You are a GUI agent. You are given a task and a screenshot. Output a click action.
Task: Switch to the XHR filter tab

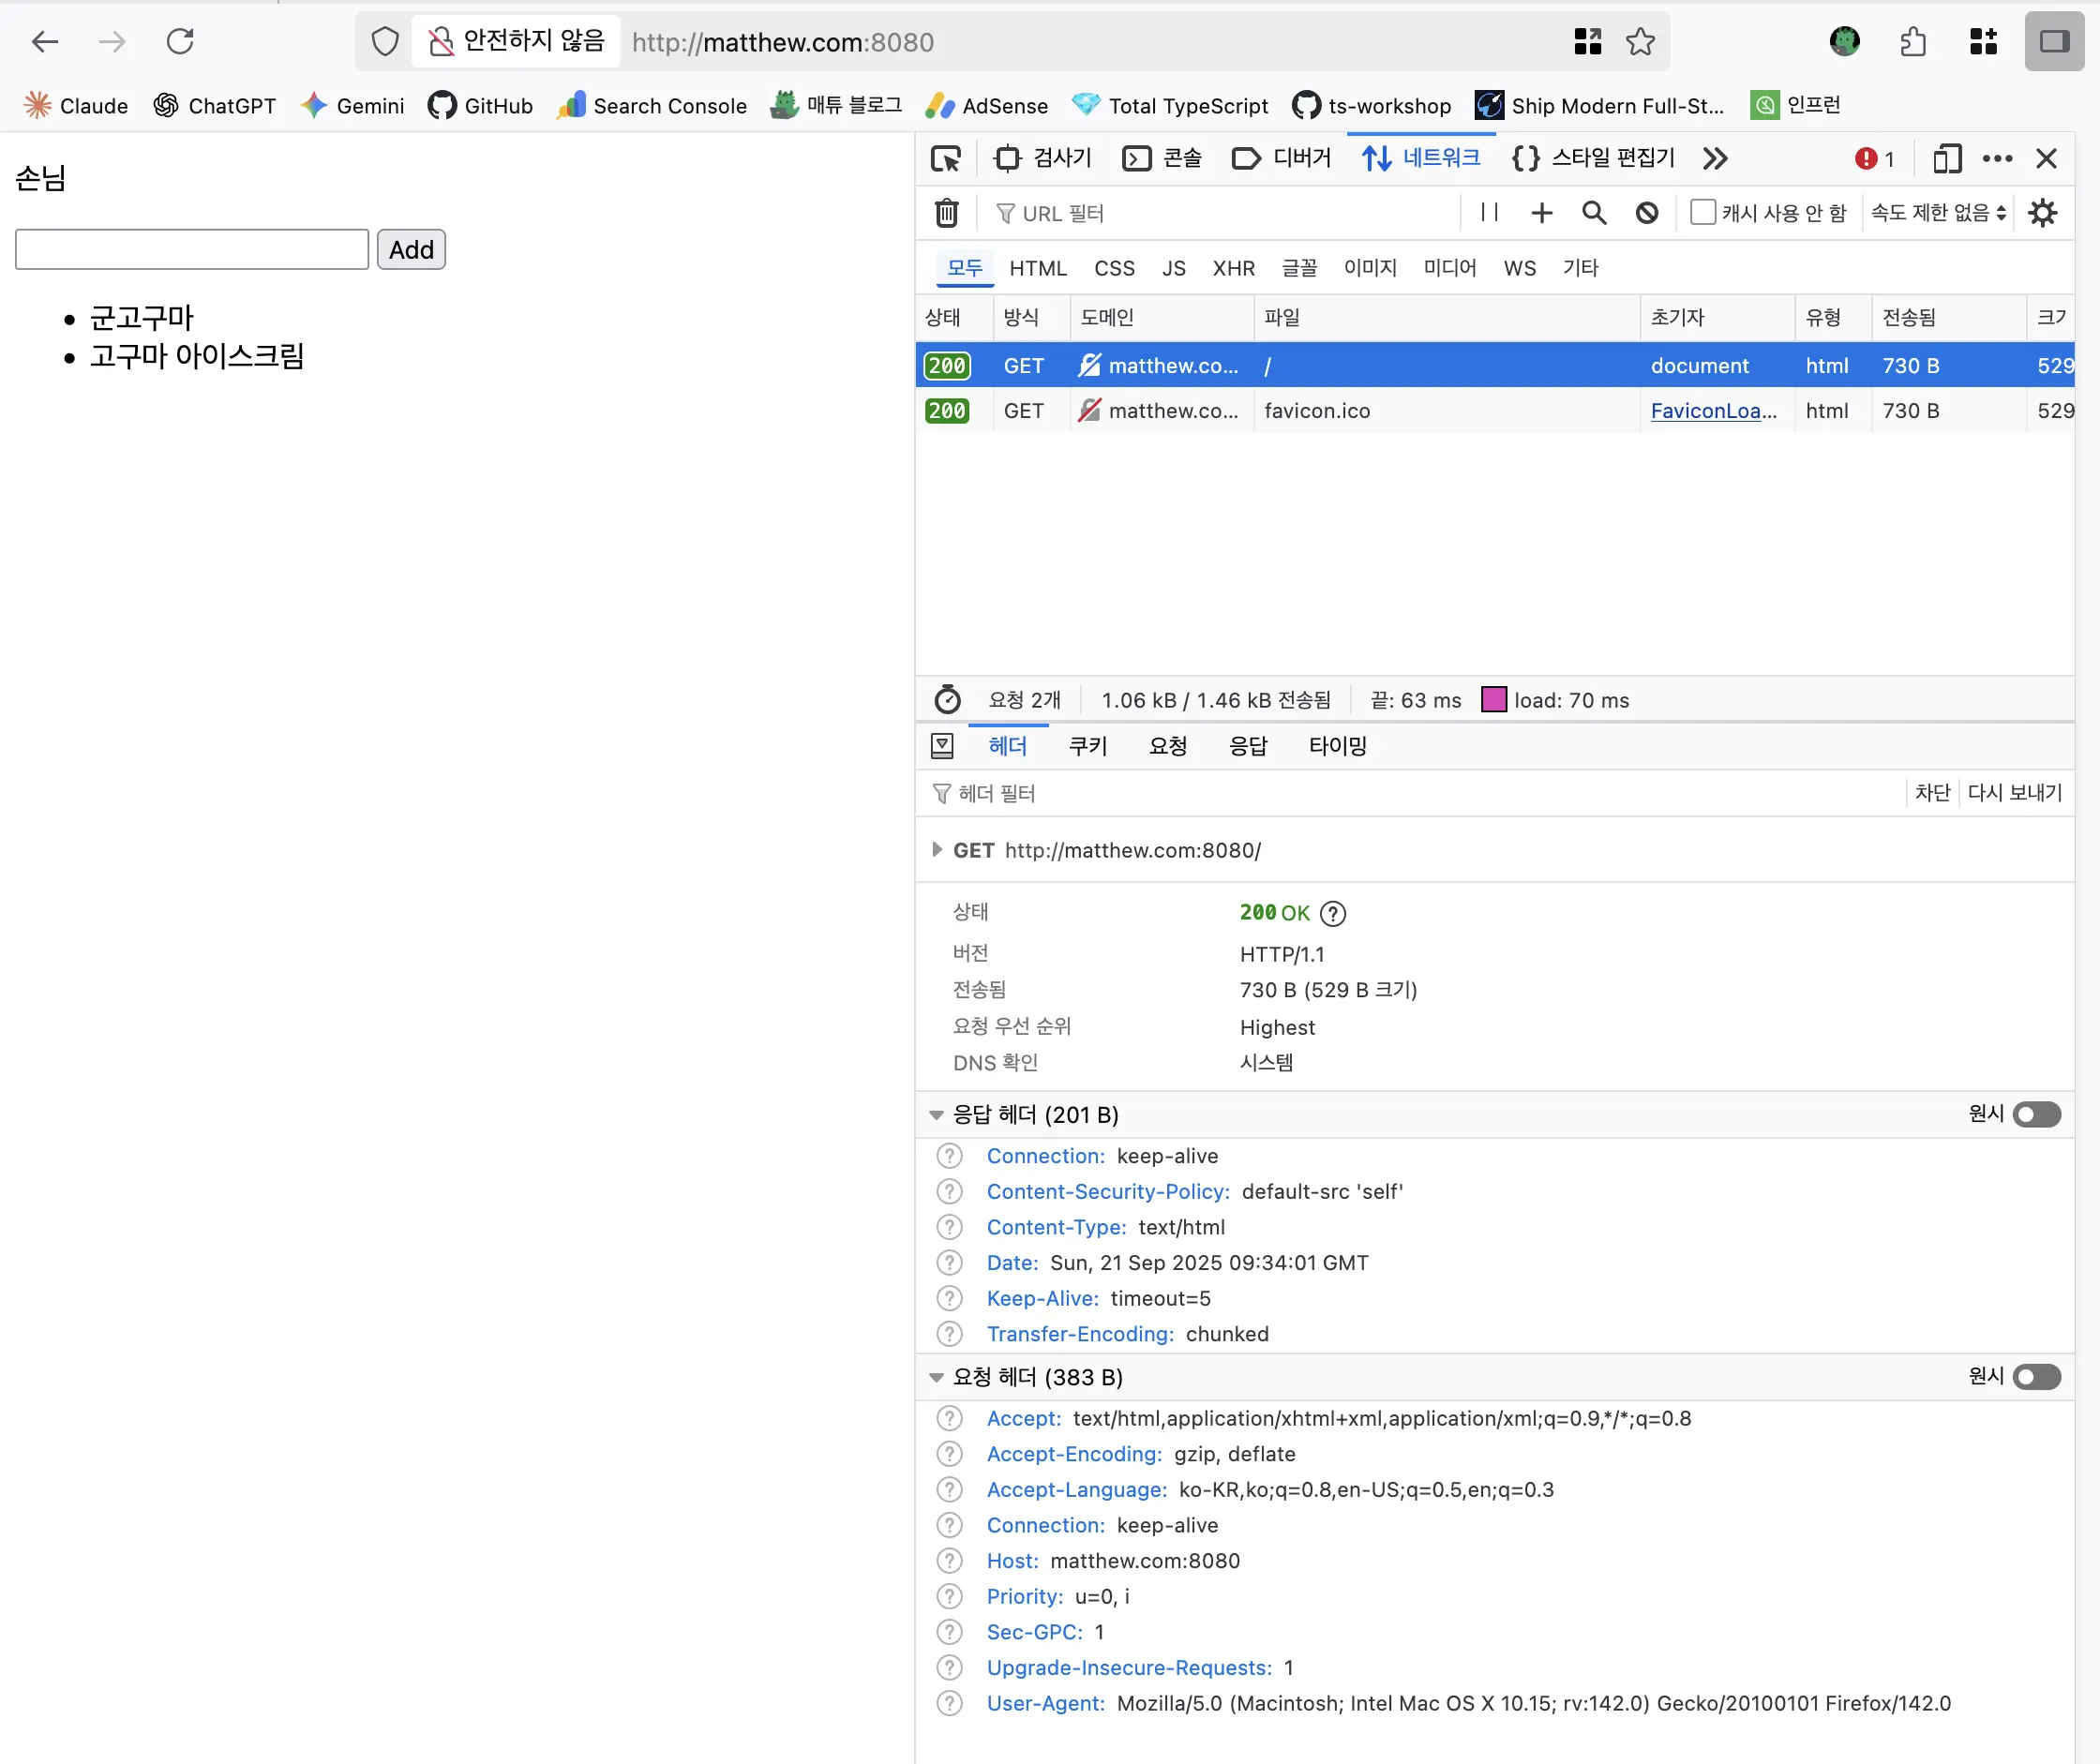tap(1233, 268)
